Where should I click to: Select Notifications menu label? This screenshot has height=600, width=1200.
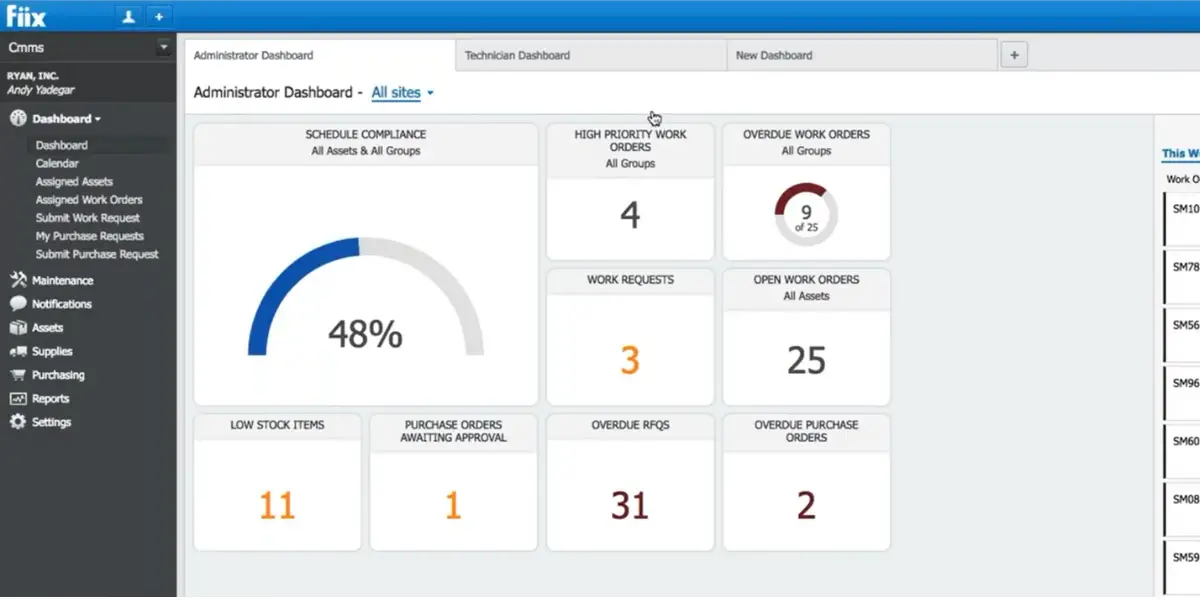pos(62,304)
